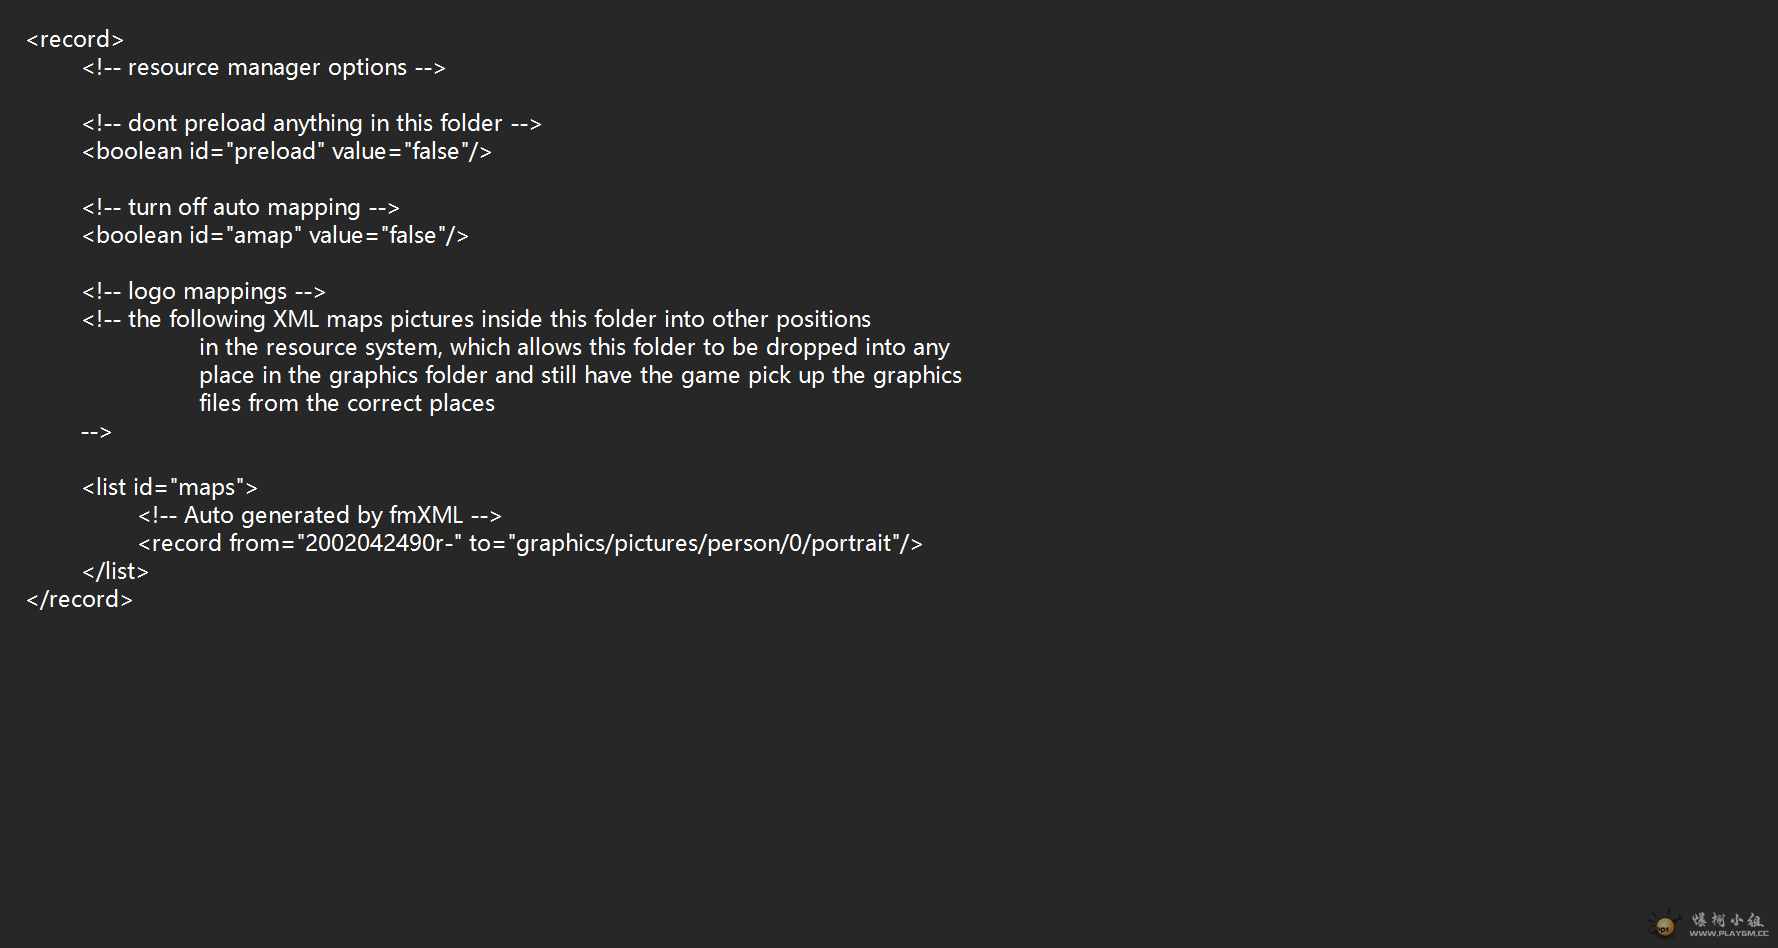Click the line starting "in the resource system"
1778x948 pixels.
[x=574, y=348]
